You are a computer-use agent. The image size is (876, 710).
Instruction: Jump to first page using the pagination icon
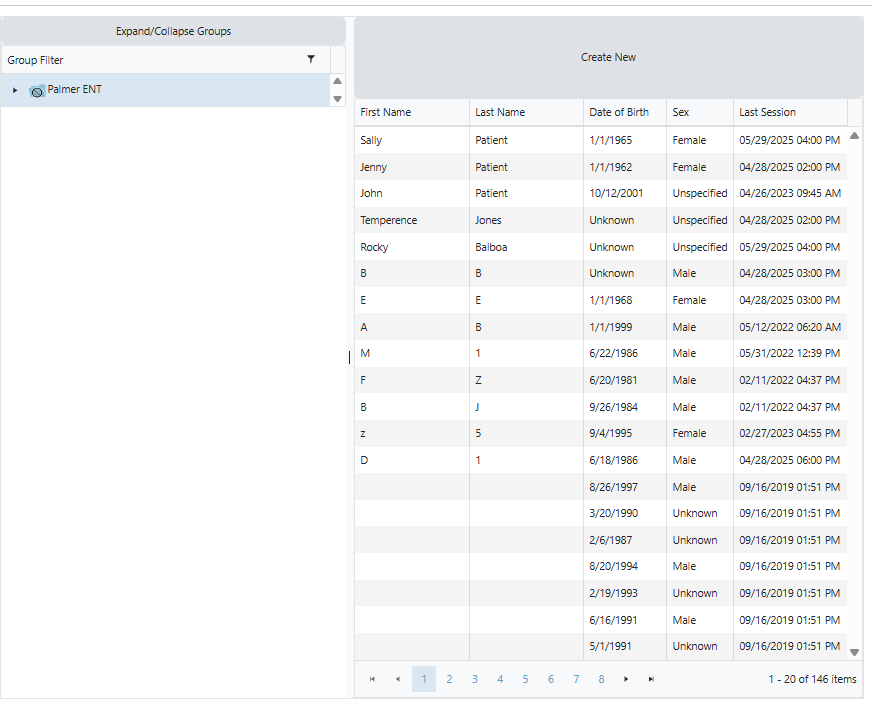coord(372,678)
